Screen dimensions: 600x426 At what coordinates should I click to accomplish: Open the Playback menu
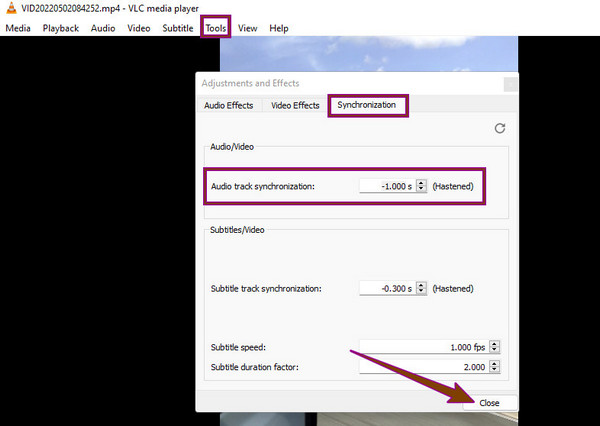pos(60,28)
